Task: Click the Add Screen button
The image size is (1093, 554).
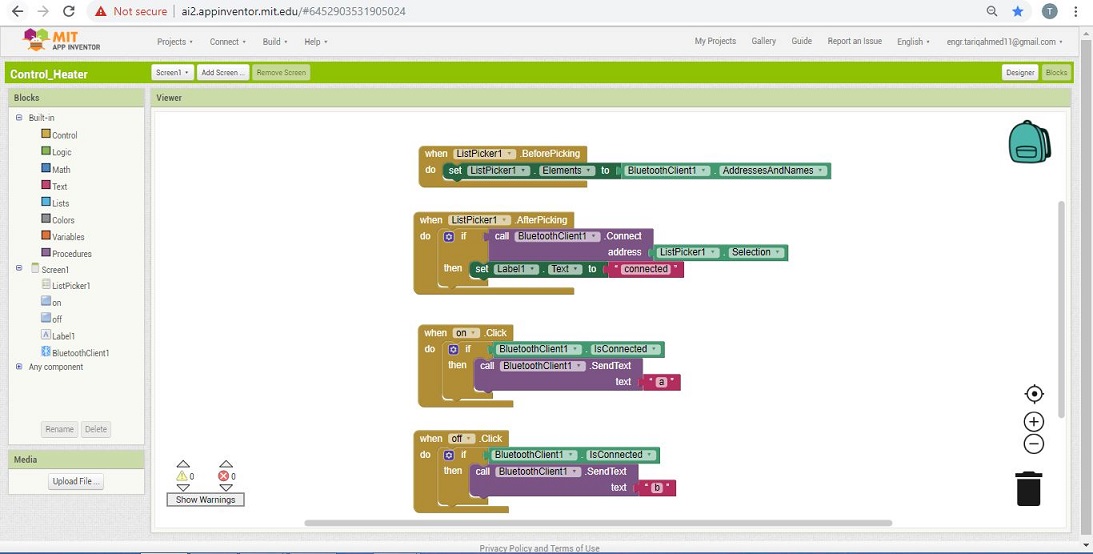Action: (222, 72)
